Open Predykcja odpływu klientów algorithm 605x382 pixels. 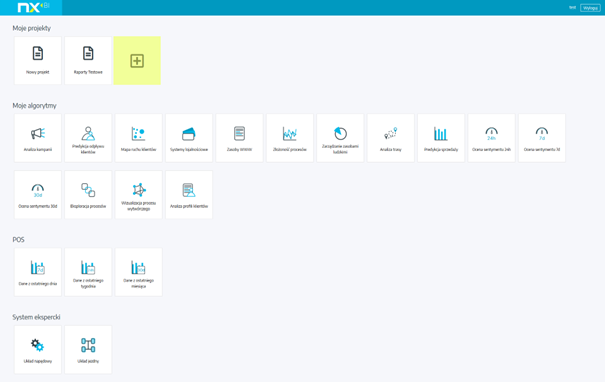pos(88,138)
